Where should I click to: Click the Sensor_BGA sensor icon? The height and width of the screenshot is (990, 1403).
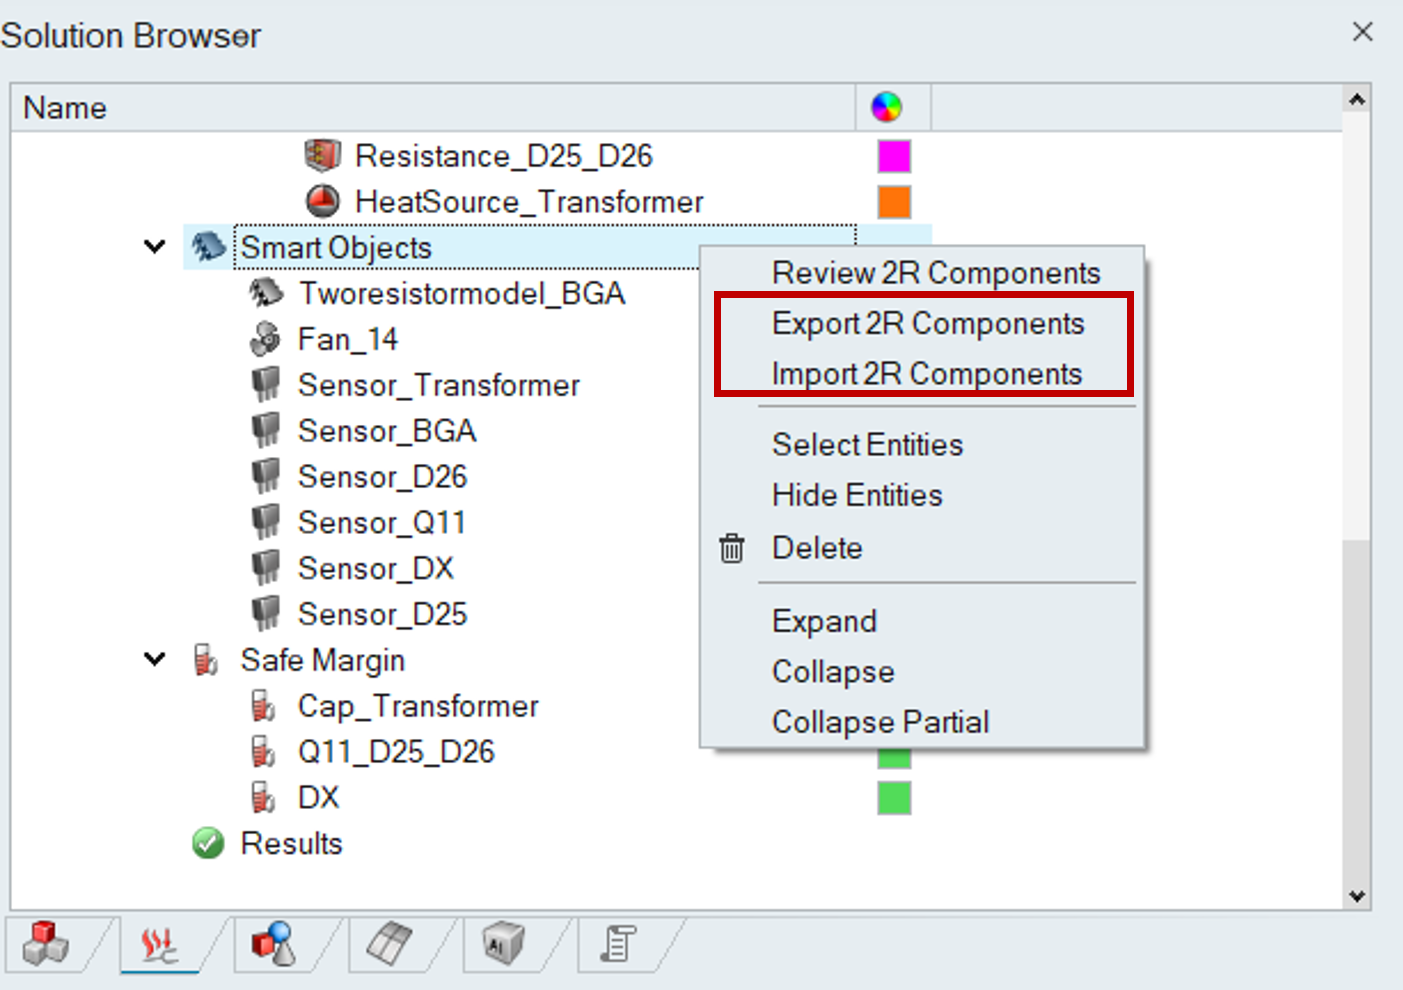265,431
